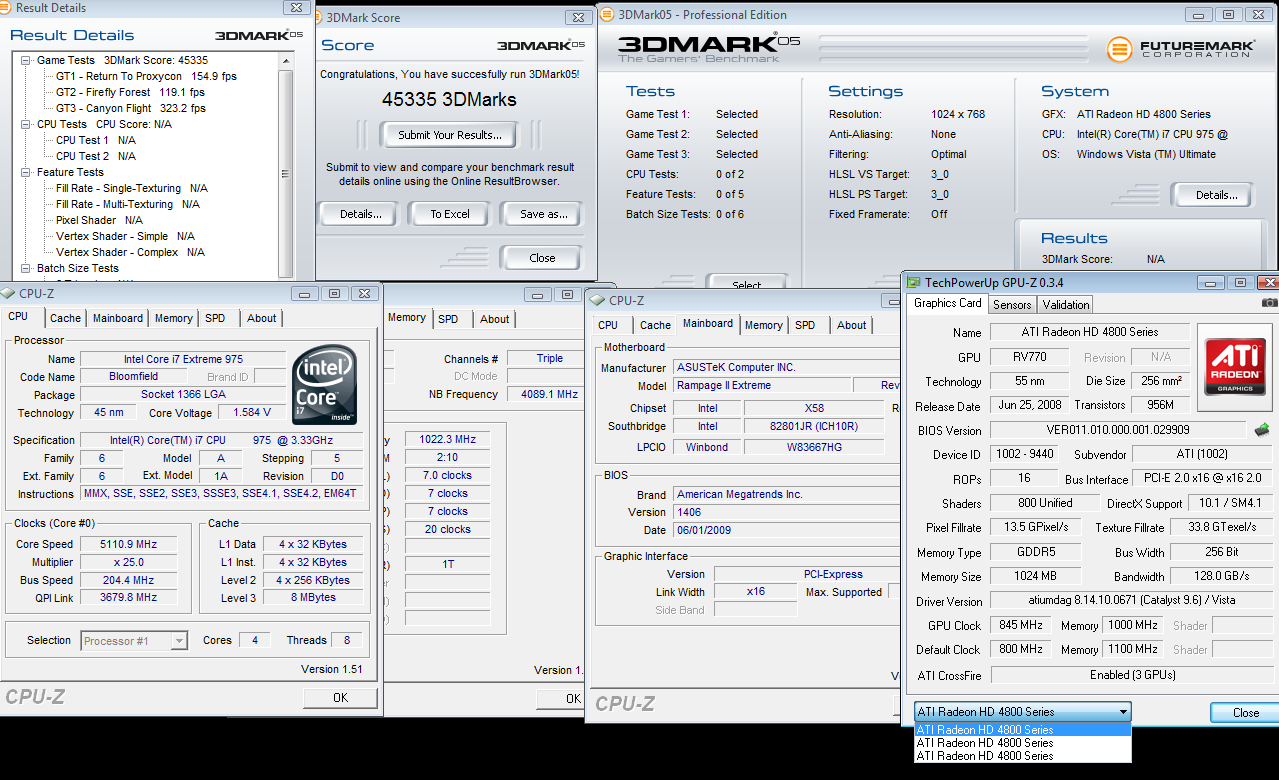Image resolution: width=1279 pixels, height=780 pixels.
Task: Click the left CPU-Z window title icon
Action: [x=8, y=293]
